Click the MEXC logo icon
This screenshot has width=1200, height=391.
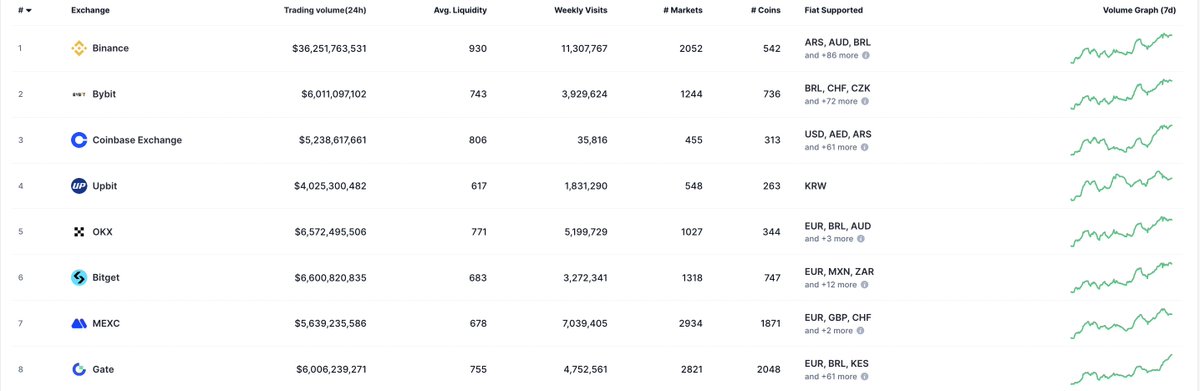tap(79, 324)
